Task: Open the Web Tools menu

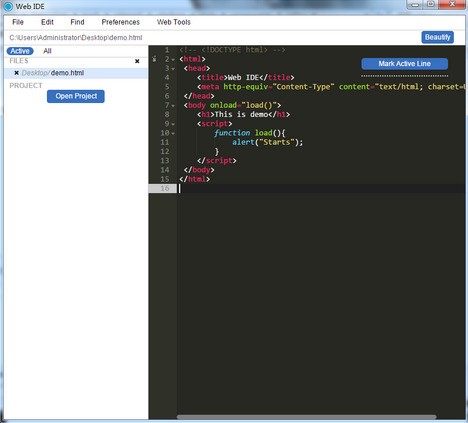Action: 173,22
